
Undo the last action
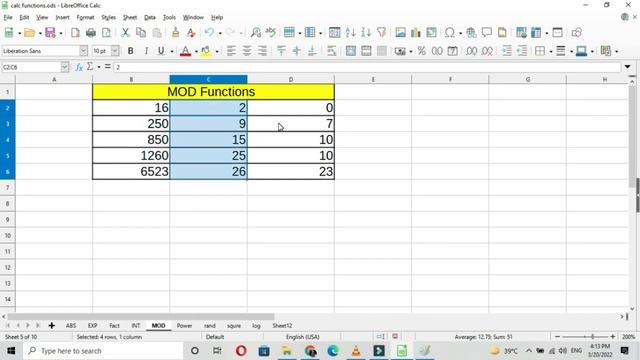209,33
